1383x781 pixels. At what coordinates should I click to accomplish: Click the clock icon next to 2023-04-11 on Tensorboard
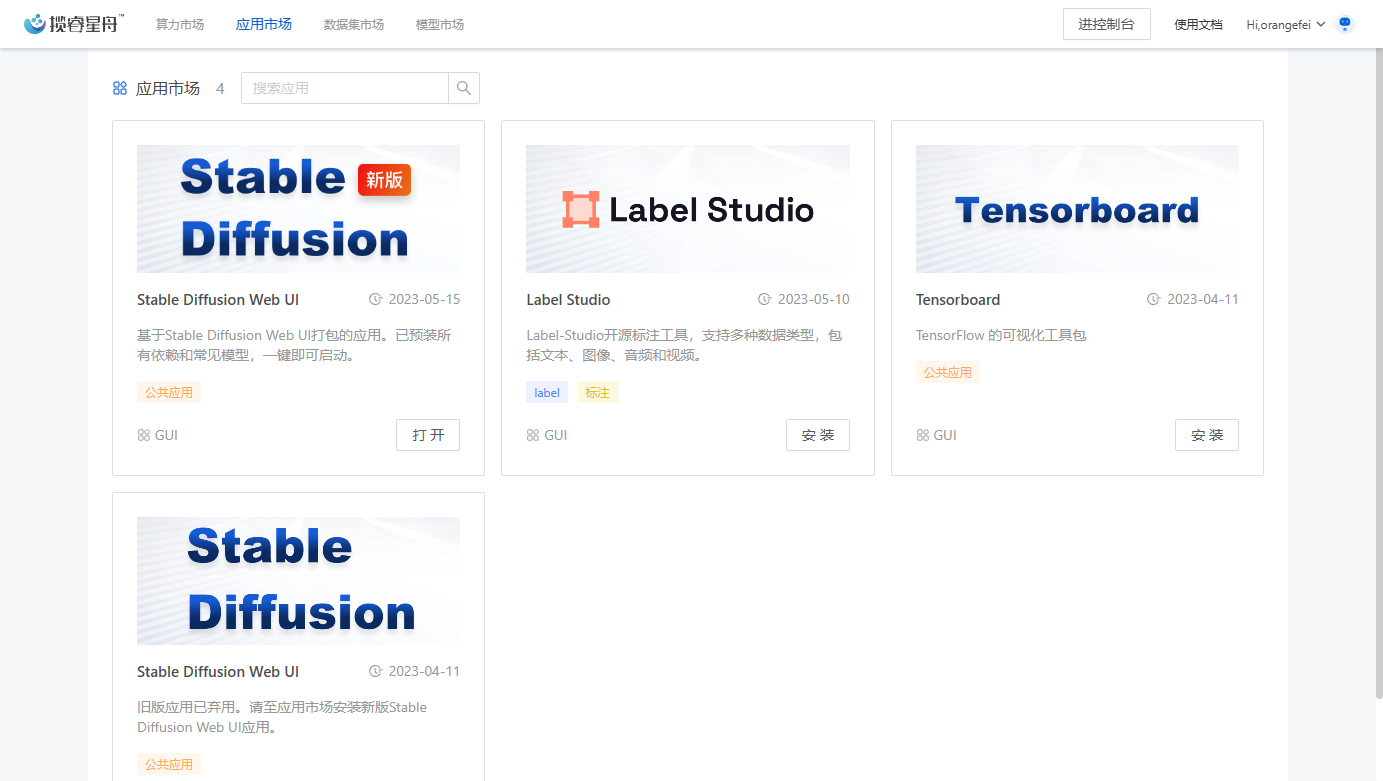[x=1155, y=299]
